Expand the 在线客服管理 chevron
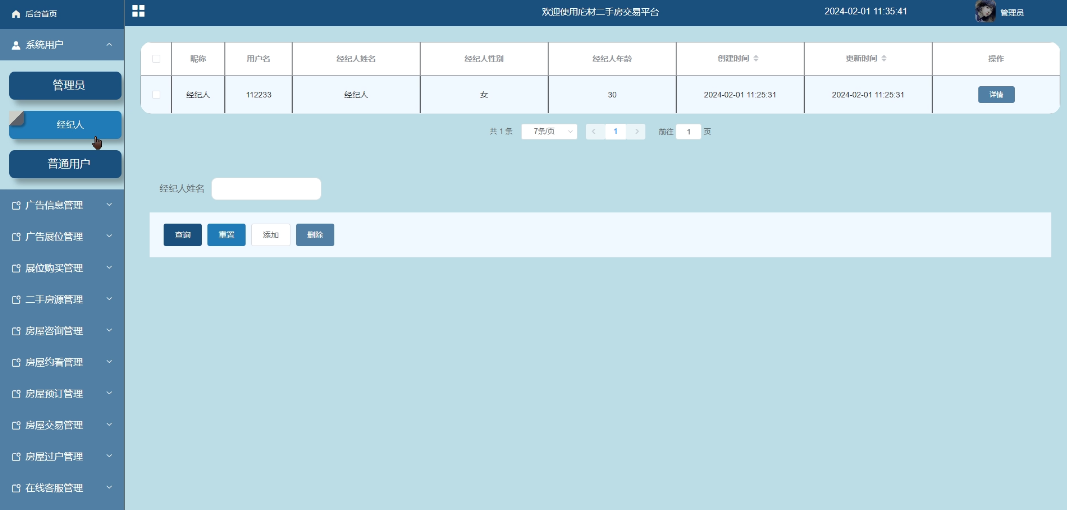Image resolution: width=1067 pixels, height=510 pixels. coord(110,487)
